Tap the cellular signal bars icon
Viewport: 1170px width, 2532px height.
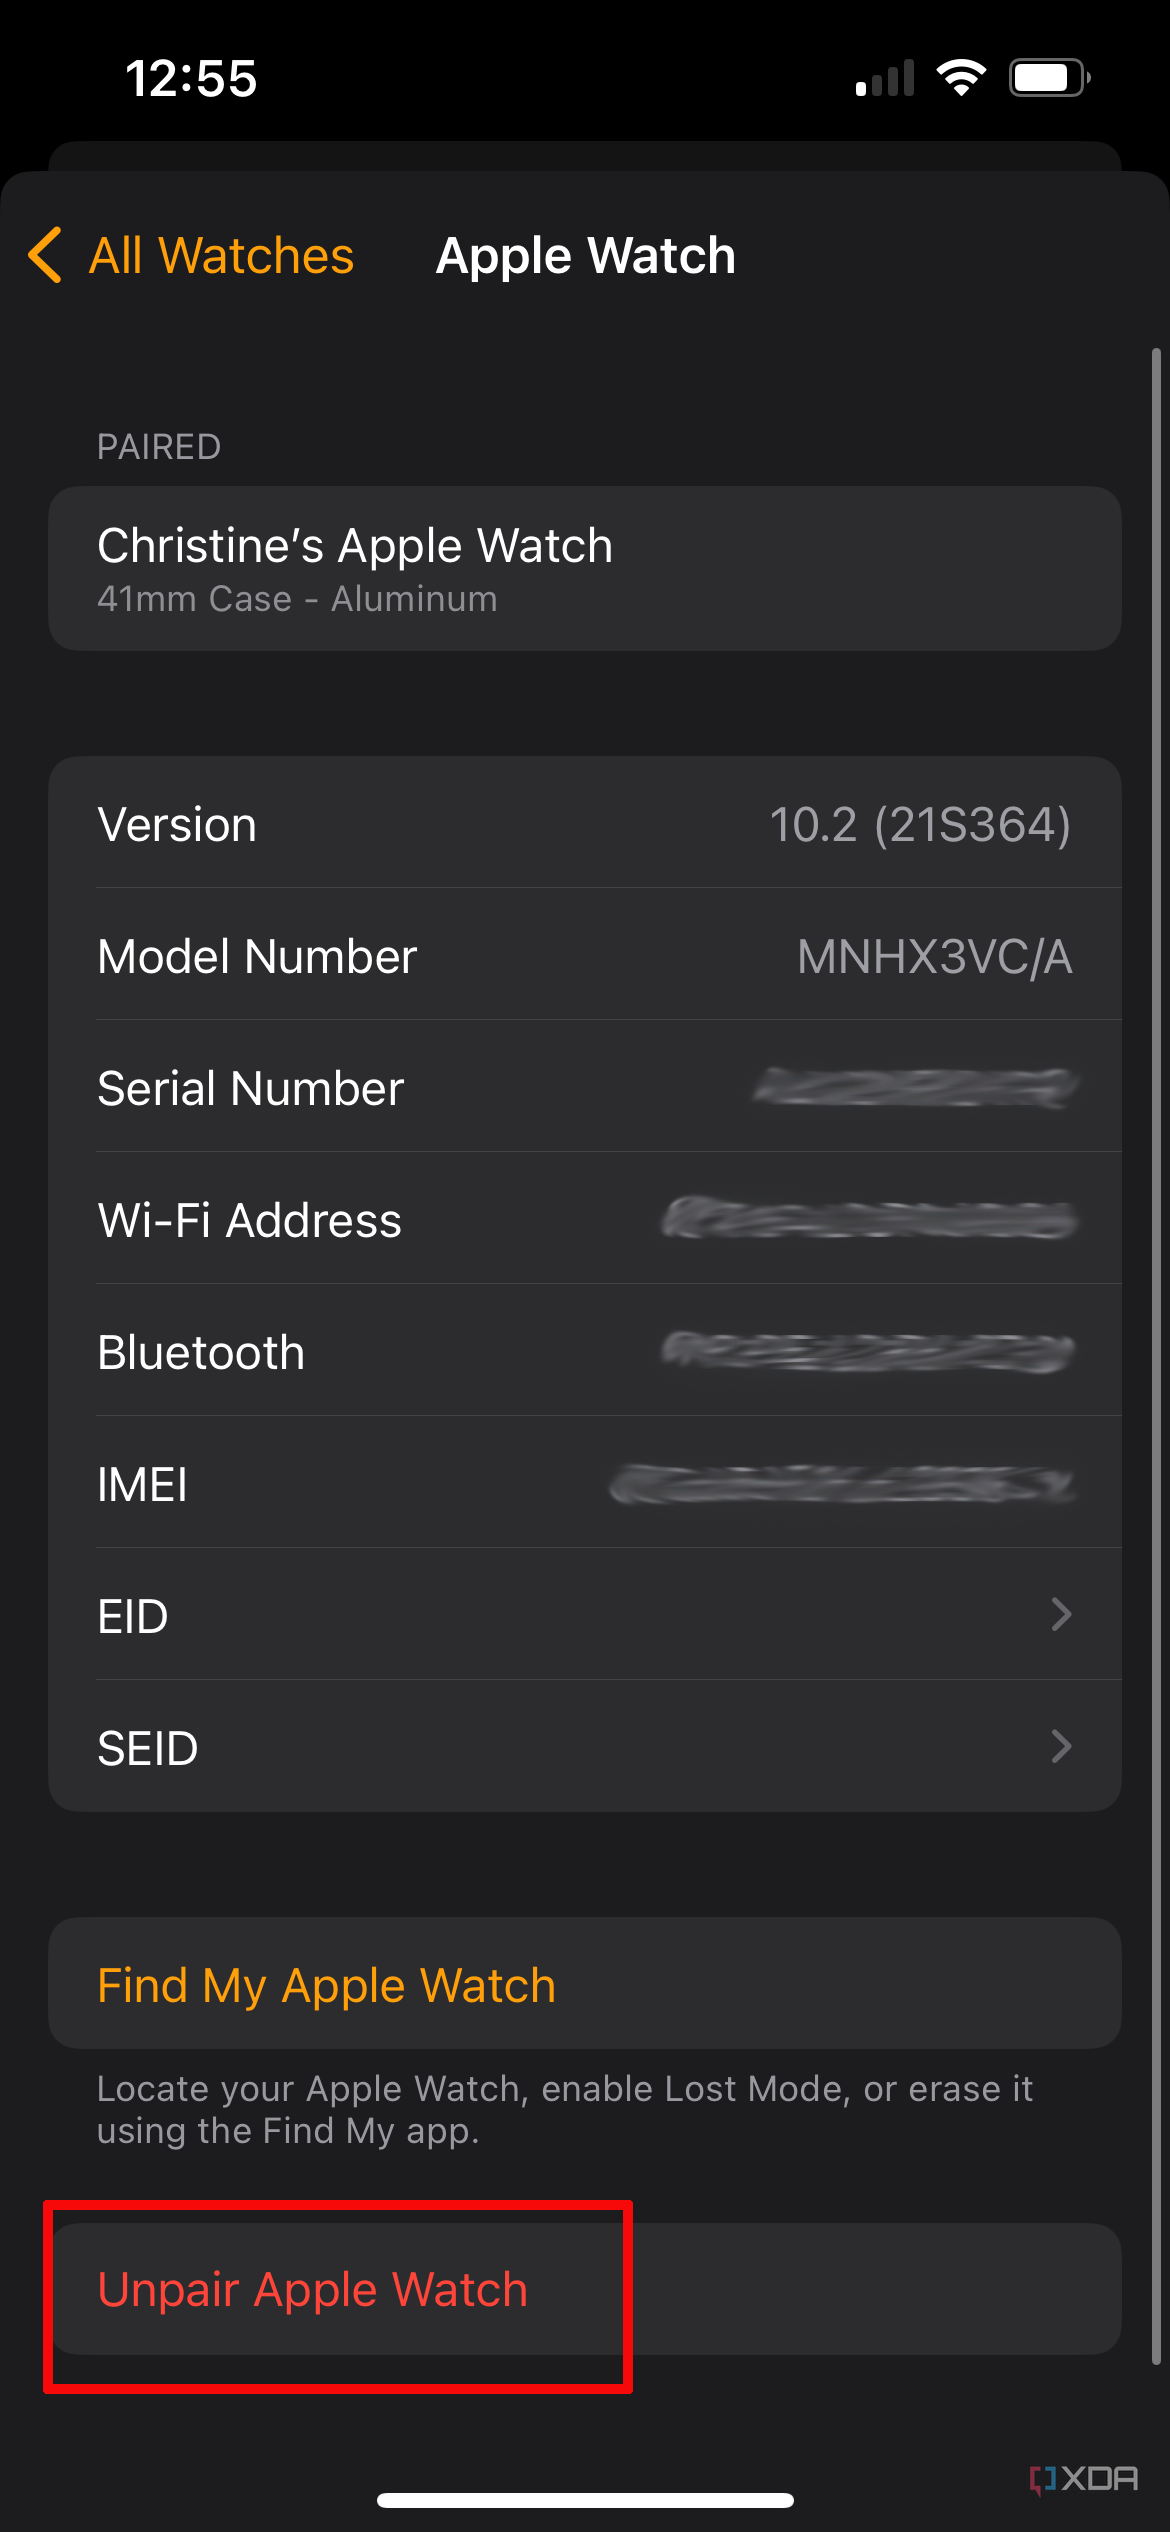885,78
